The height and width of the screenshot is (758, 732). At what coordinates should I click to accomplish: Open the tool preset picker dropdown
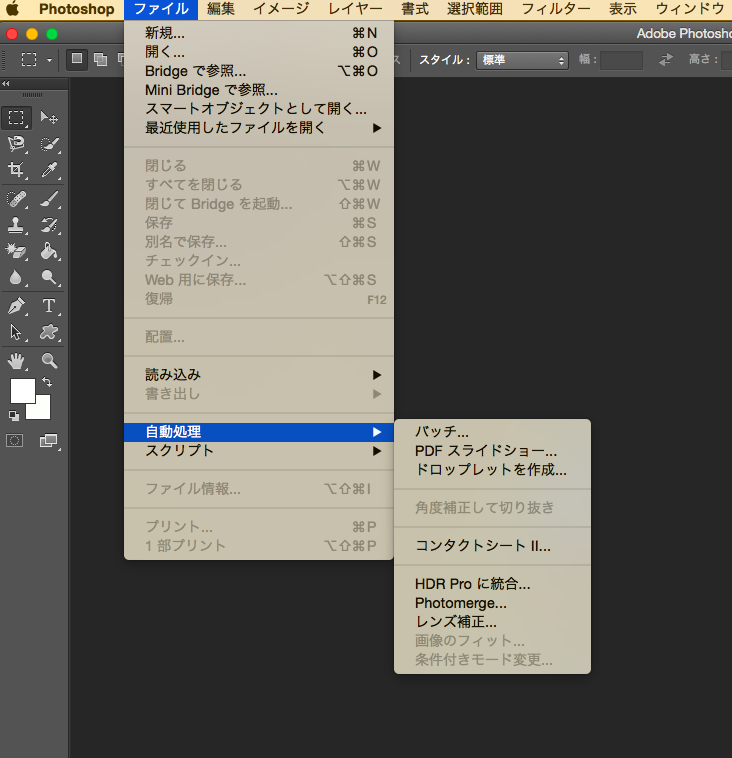[49, 60]
